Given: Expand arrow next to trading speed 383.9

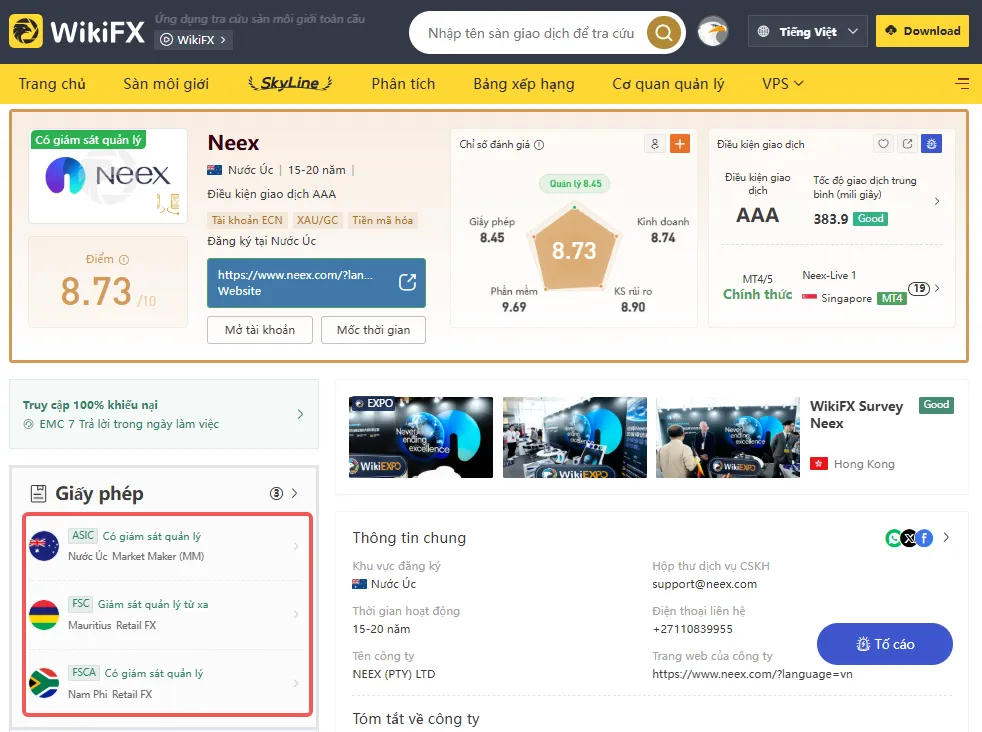Looking at the screenshot, I should (937, 201).
